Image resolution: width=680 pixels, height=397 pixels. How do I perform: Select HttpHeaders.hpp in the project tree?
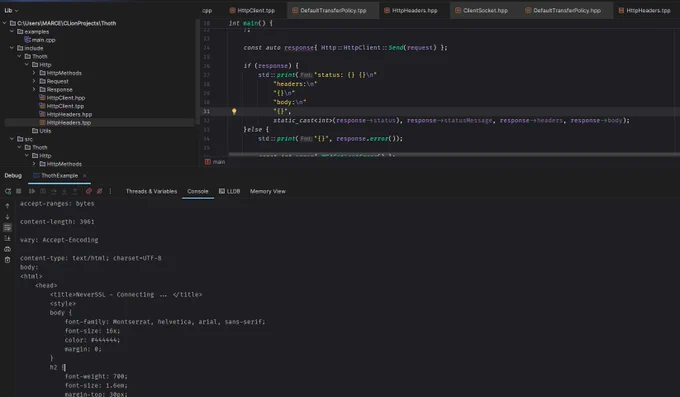69,115
